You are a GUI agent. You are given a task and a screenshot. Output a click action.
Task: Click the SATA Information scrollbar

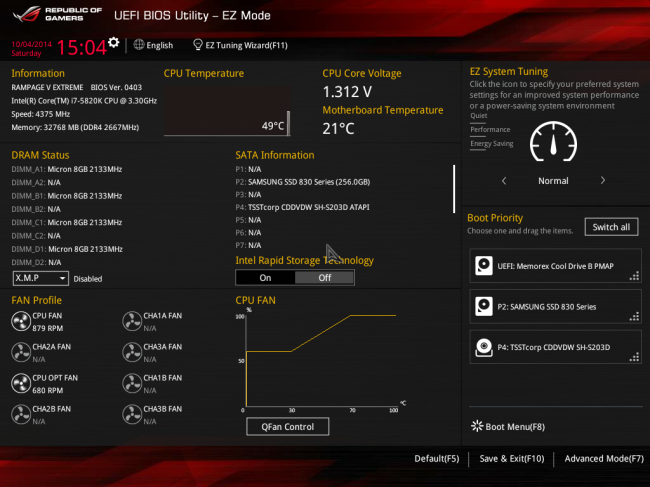click(x=454, y=189)
